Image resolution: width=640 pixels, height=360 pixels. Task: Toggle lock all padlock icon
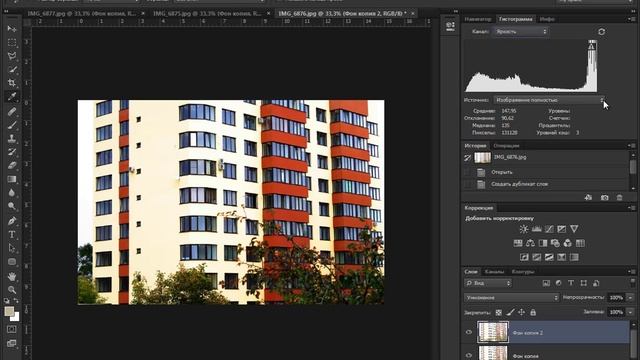[533, 313]
